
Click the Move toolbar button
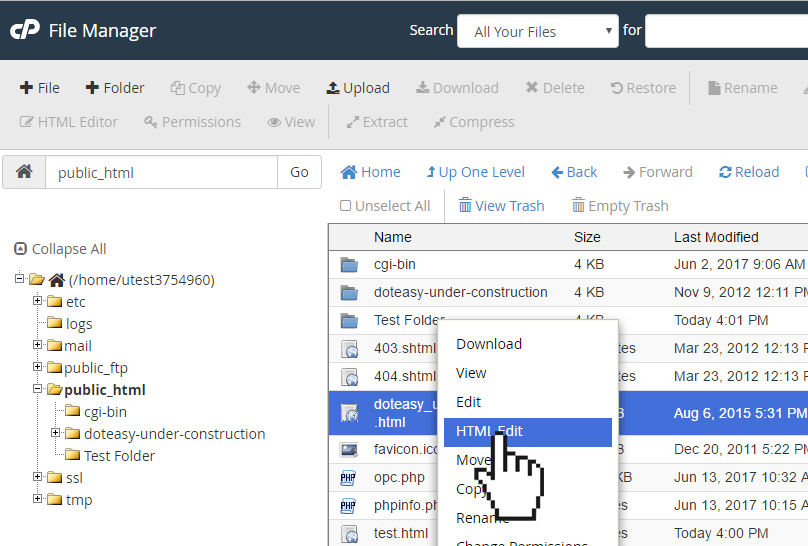pyautogui.click(x=274, y=88)
